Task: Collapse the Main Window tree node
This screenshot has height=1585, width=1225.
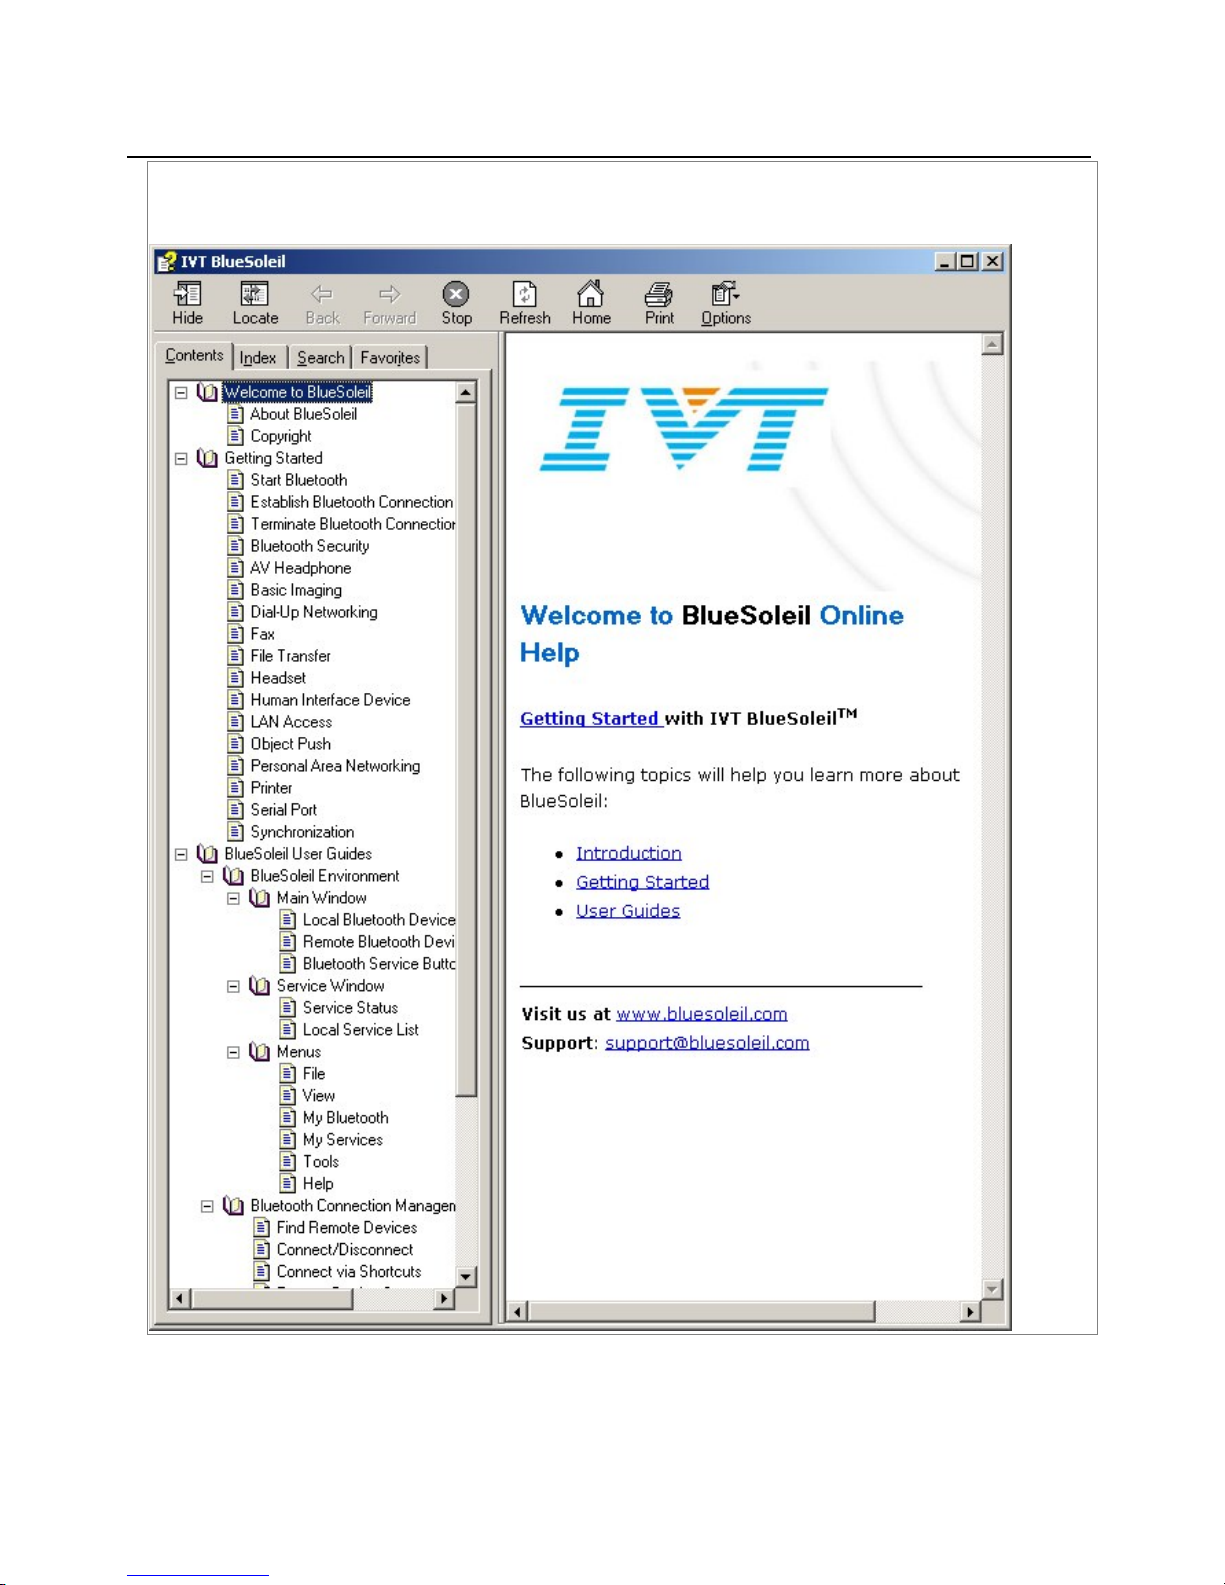Action: point(233,898)
